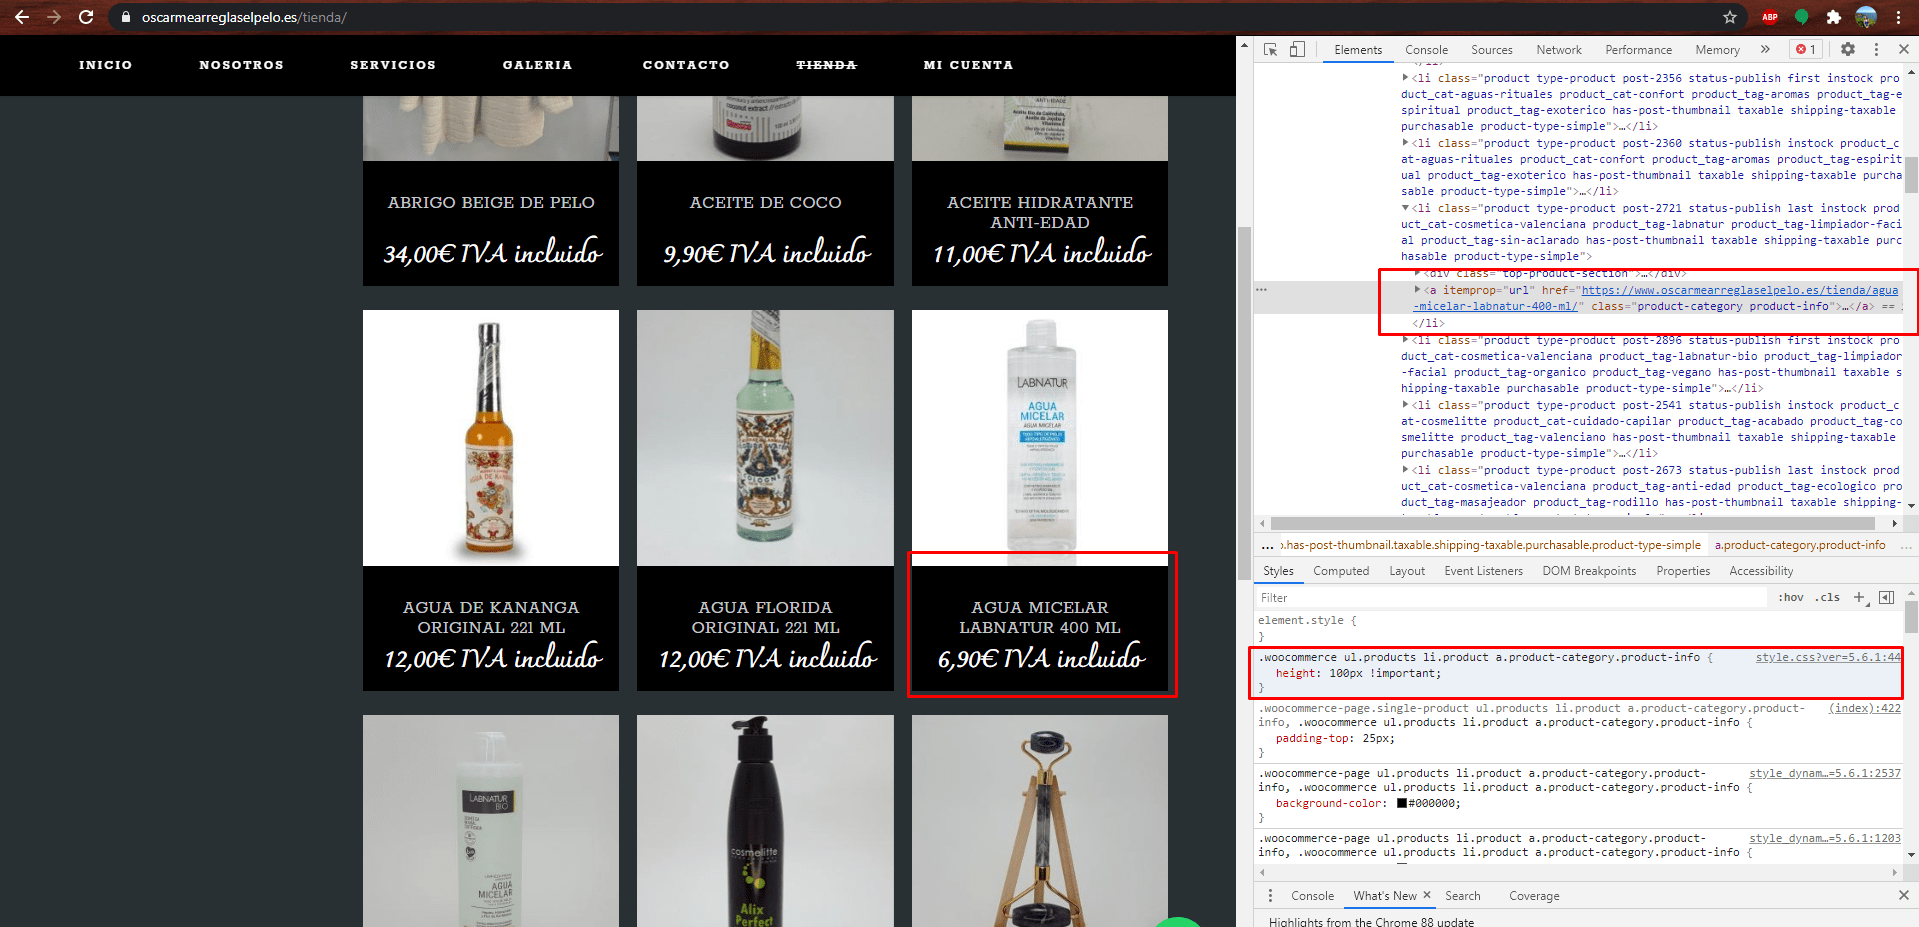Open DevTools settings gear
1919x927 pixels.
click(x=1848, y=49)
